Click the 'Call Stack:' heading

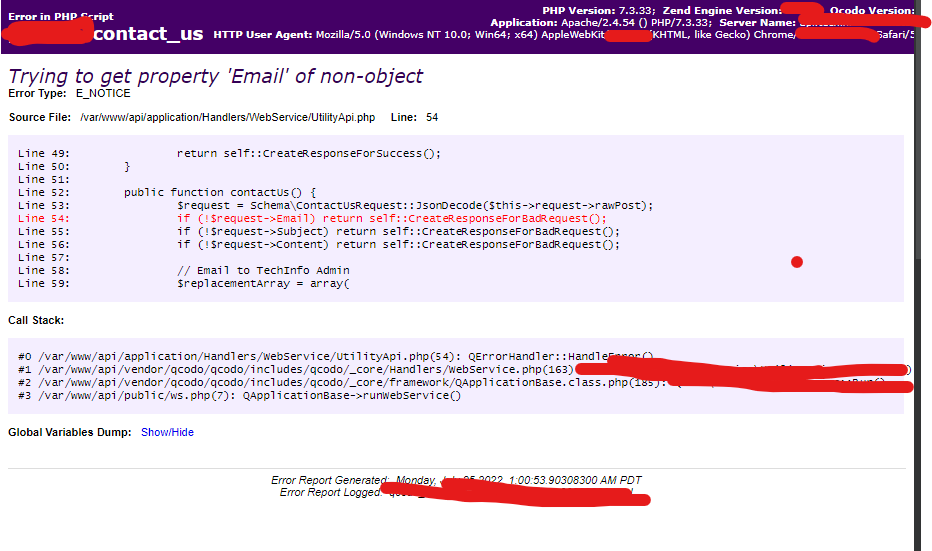click(36, 320)
